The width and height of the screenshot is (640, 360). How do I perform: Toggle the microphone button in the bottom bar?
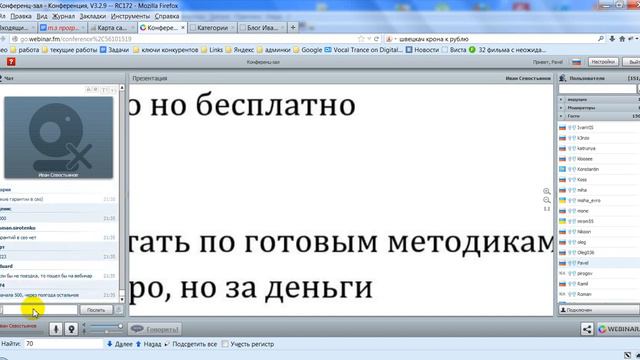(56, 329)
